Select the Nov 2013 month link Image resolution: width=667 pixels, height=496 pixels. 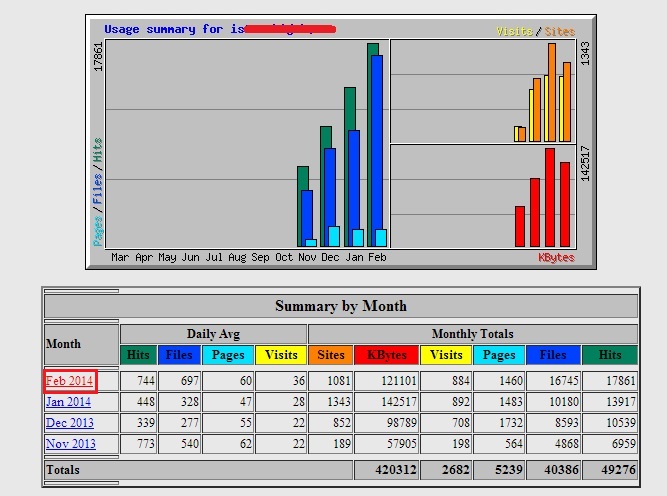(69, 444)
